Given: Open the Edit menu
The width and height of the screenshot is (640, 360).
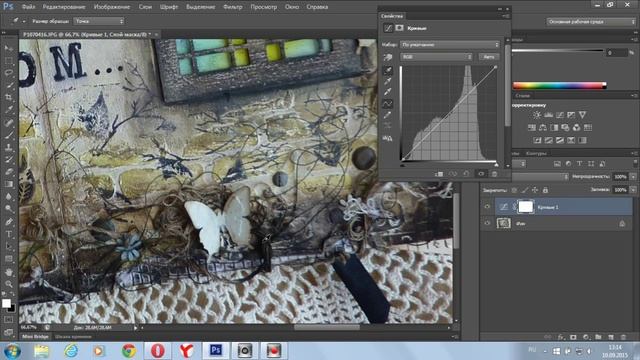Looking at the screenshot, I should pyautogui.click(x=64, y=7).
